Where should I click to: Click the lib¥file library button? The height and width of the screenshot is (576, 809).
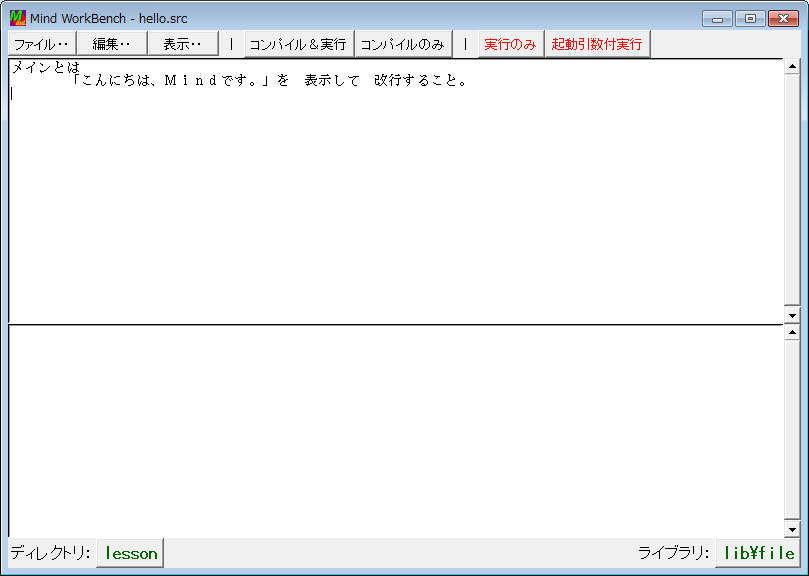tap(759, 553)
